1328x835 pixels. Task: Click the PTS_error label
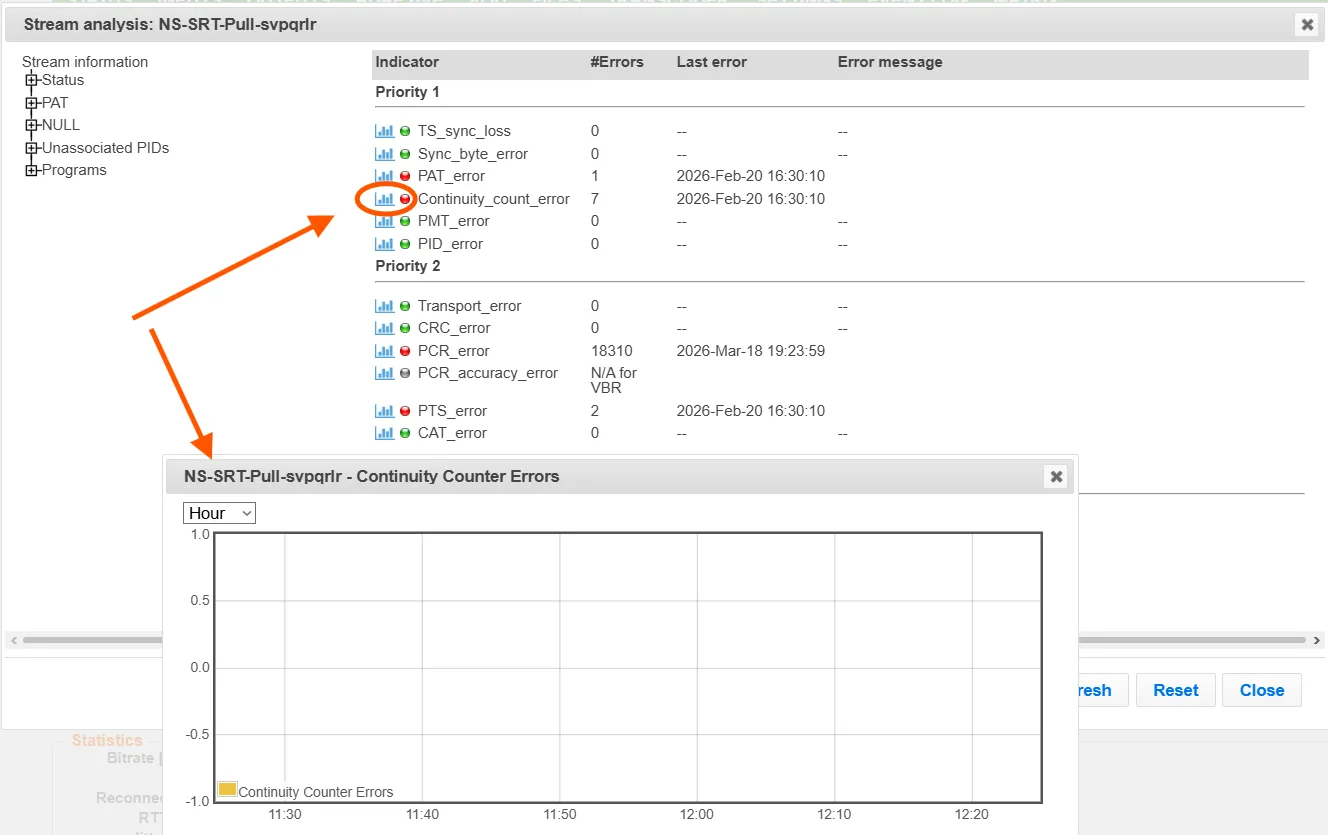click(x=452, y=411)
